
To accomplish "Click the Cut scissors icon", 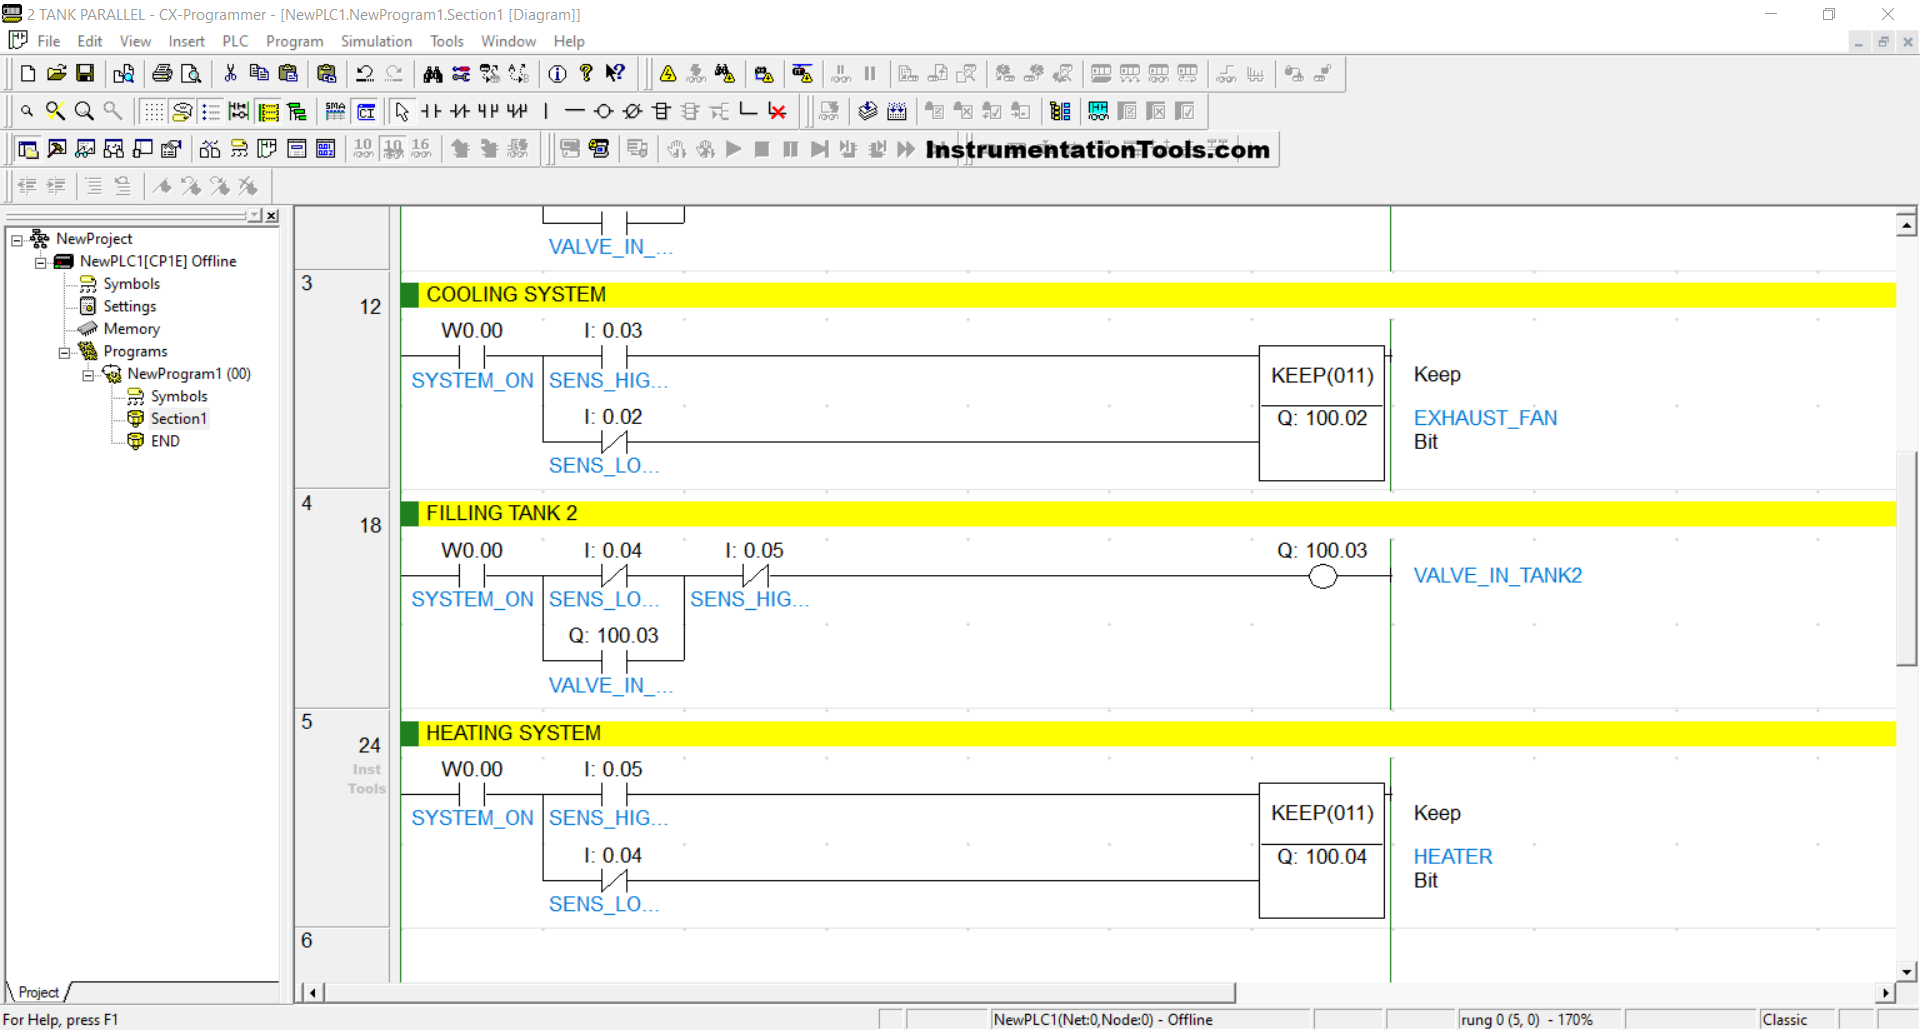I will [x=230, y=73].
